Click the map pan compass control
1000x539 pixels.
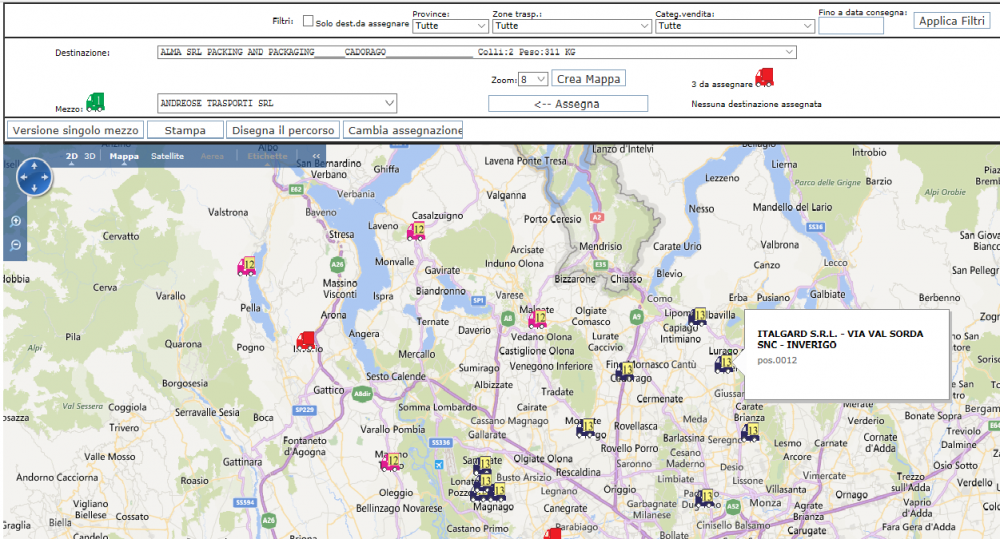(x=34, y=177)
